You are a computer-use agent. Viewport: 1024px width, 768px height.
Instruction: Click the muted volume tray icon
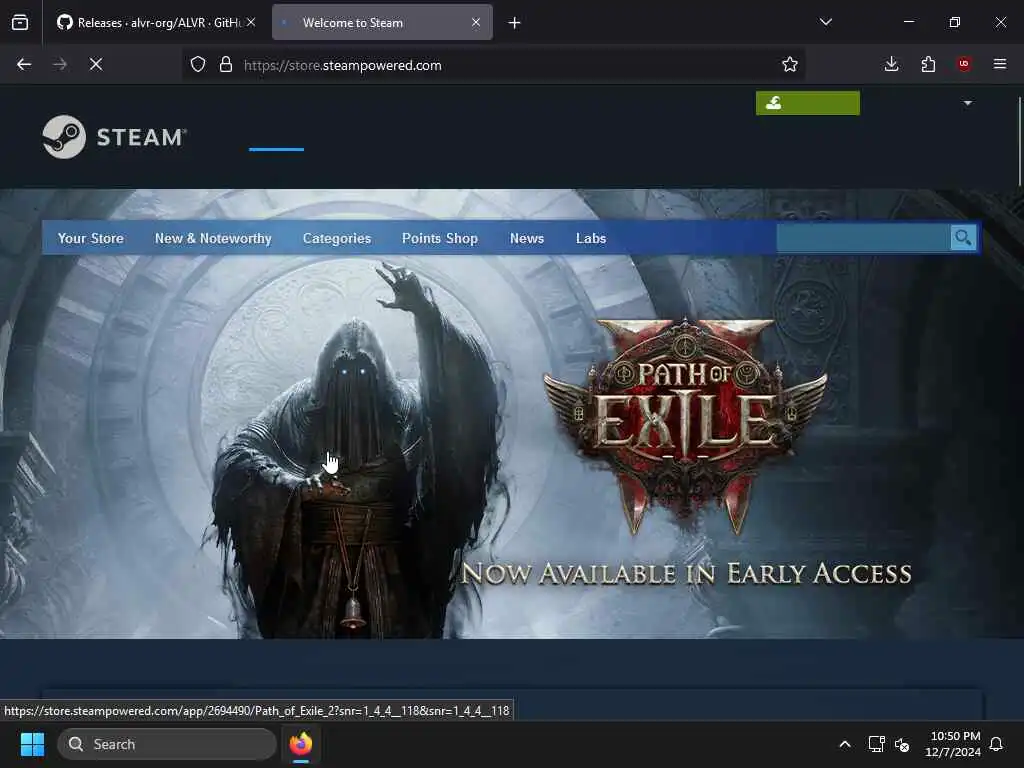pos(903,744)
